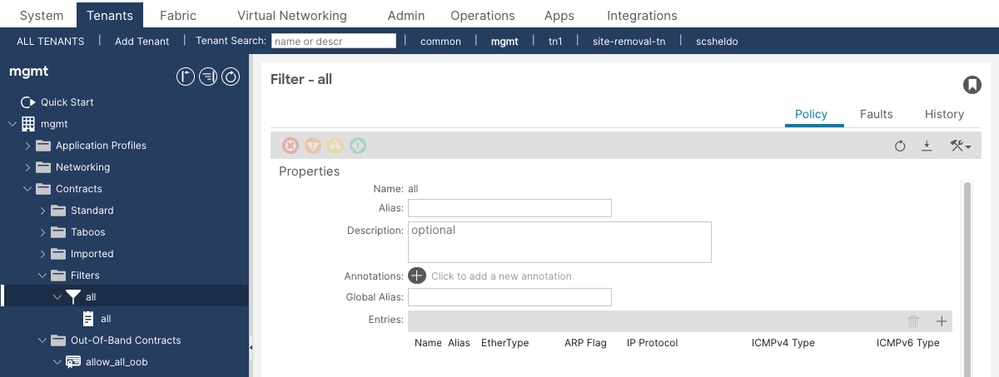Switch to the Faults tab
The image size is (999, 377).
876,114
